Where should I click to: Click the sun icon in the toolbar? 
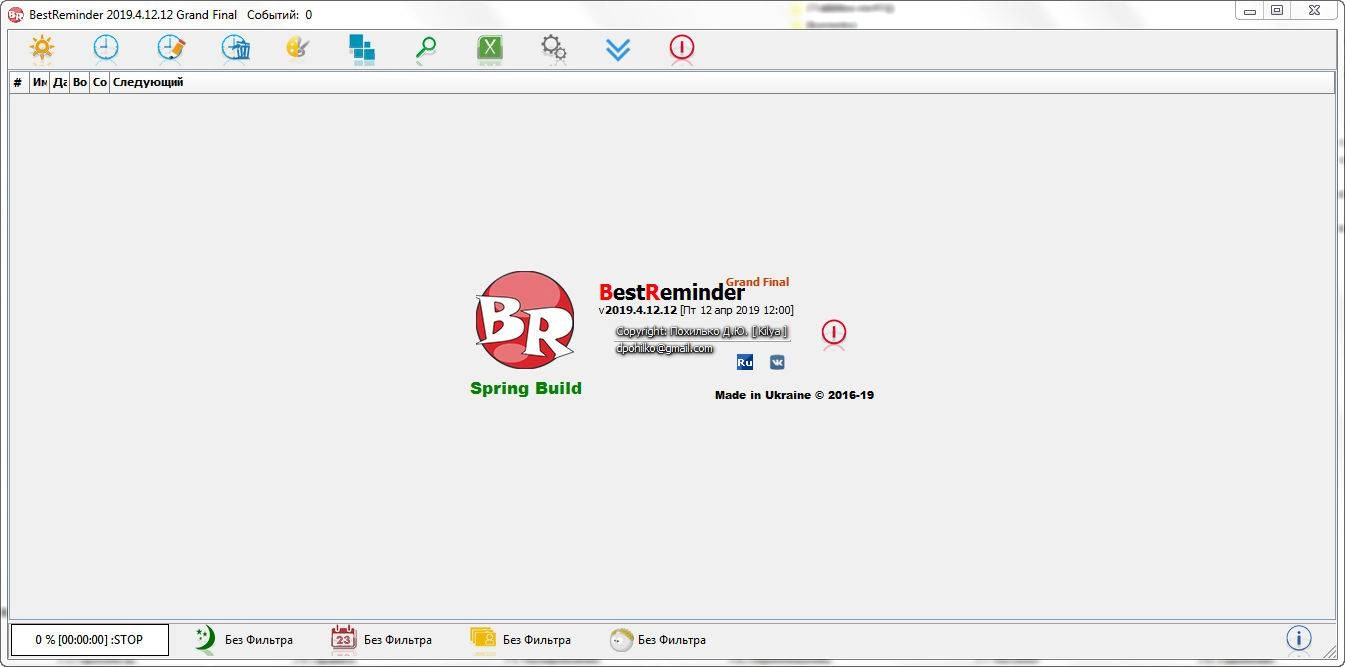[x=42, y=48]
